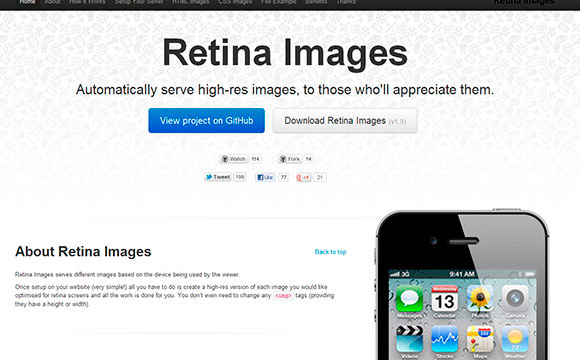Click the About Retina Images heading
The height and width of the screenshot is (360, 580).
click(83, 252)
